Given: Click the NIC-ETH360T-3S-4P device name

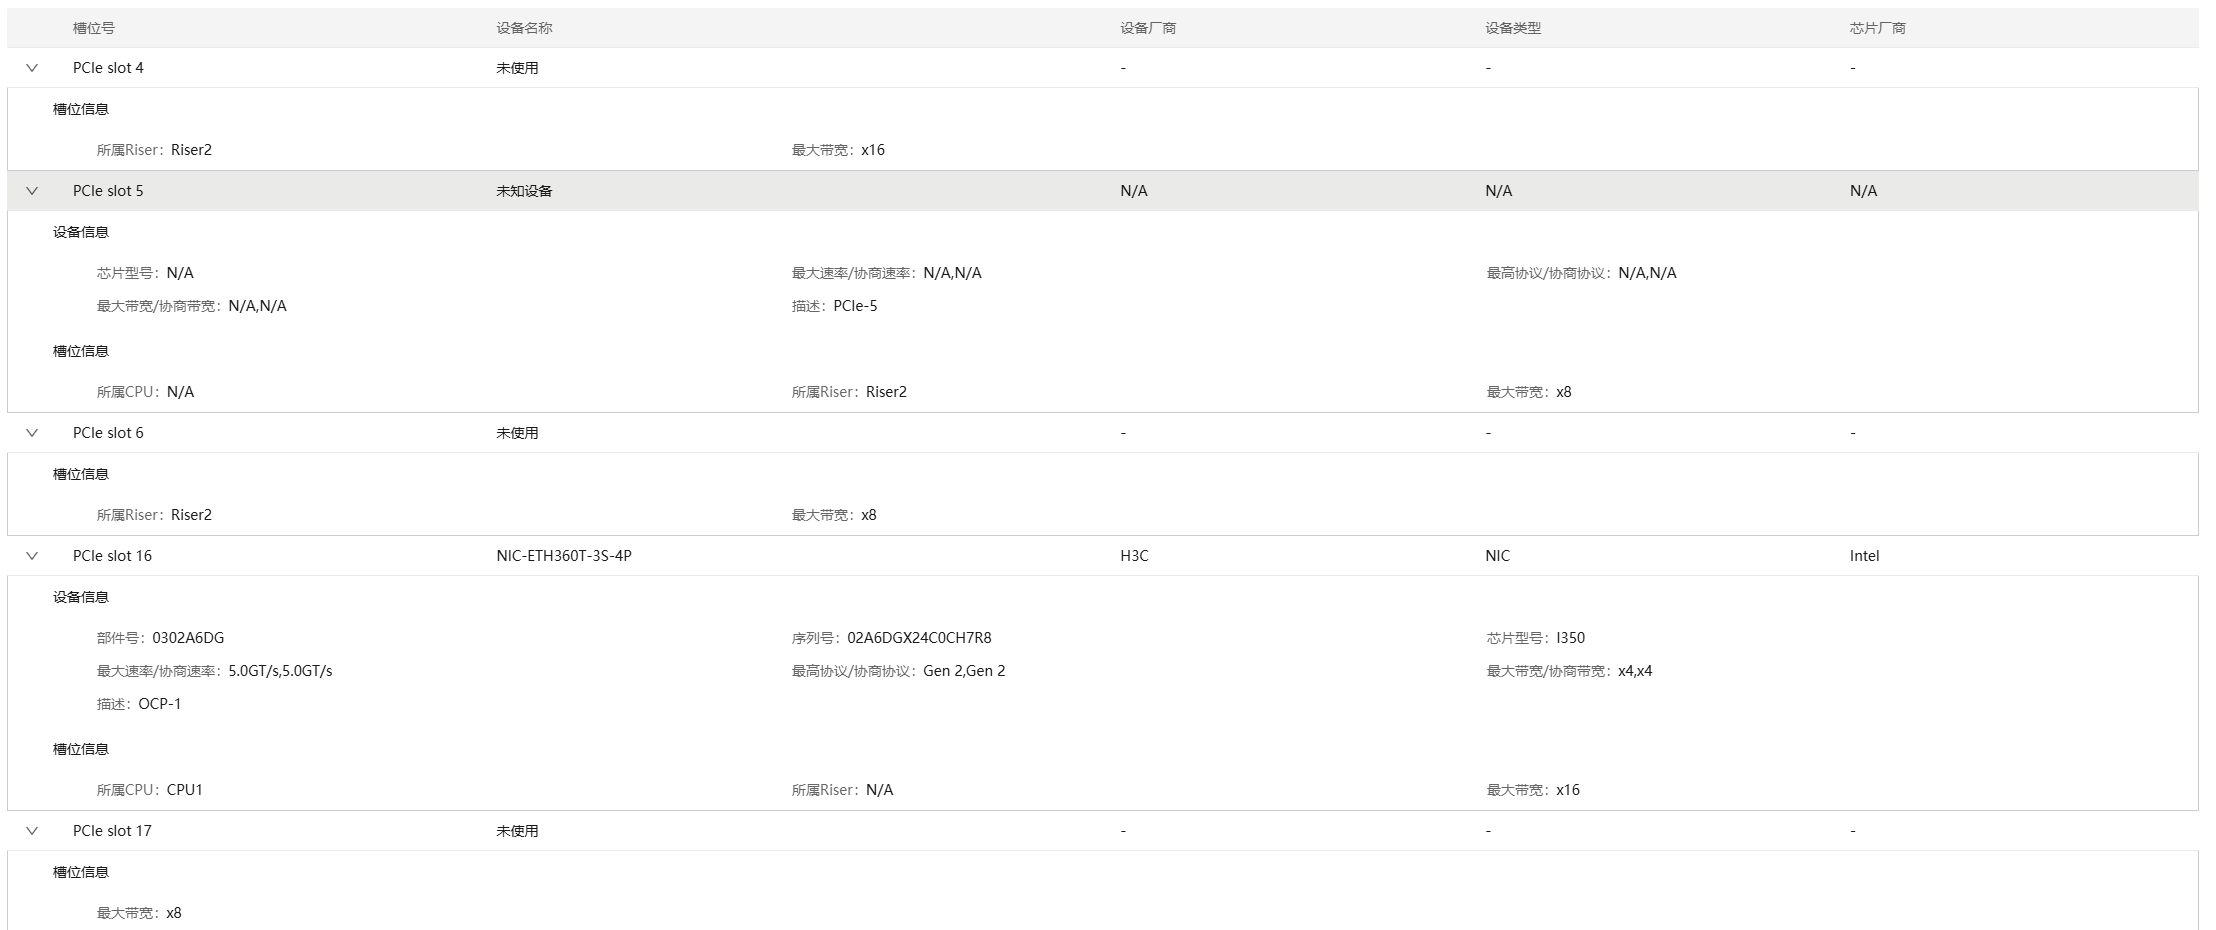Looking at the screenshot, I should tap(563, 556).
